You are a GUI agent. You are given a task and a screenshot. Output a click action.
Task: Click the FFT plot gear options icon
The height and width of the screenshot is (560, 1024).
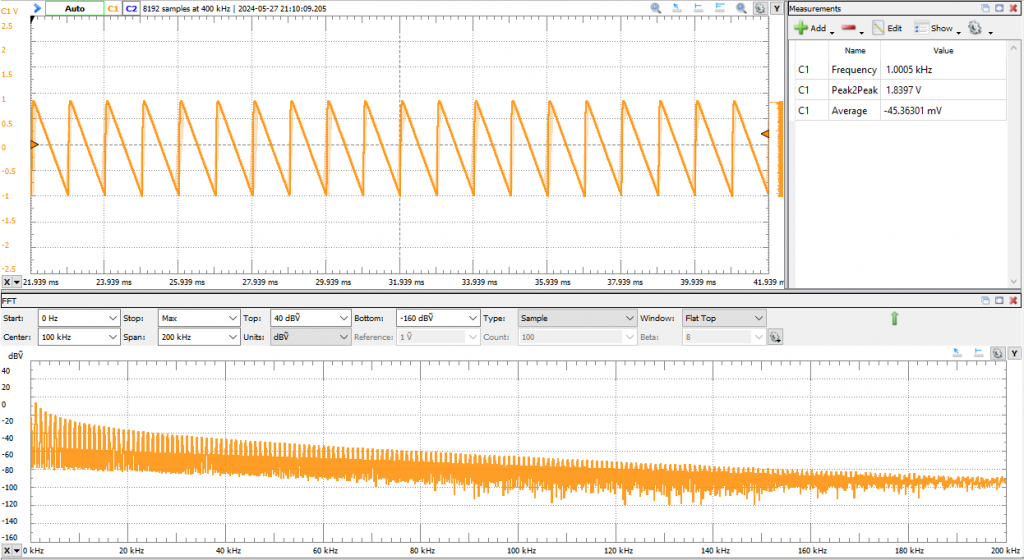click(997, 354)
